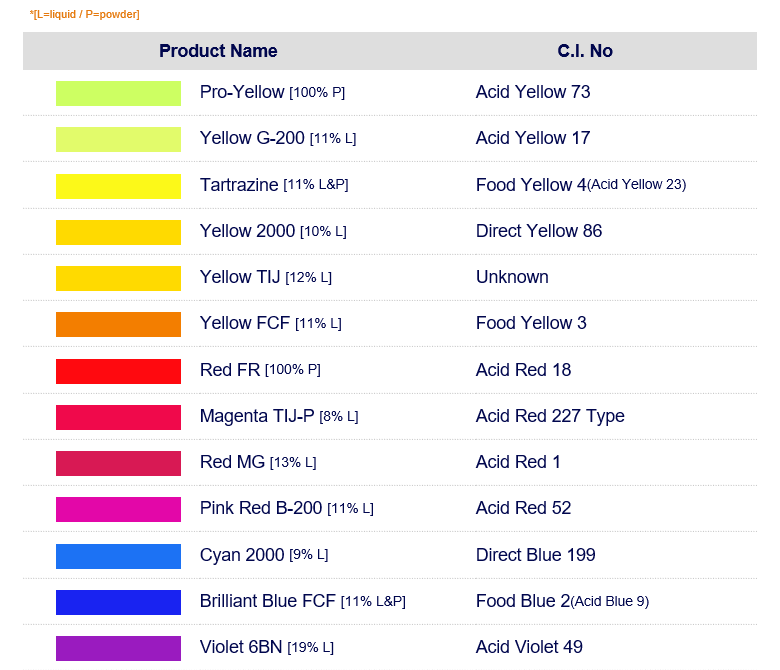
Task: Click the Brilliant Blue FCF swatch
Action: 118,602
